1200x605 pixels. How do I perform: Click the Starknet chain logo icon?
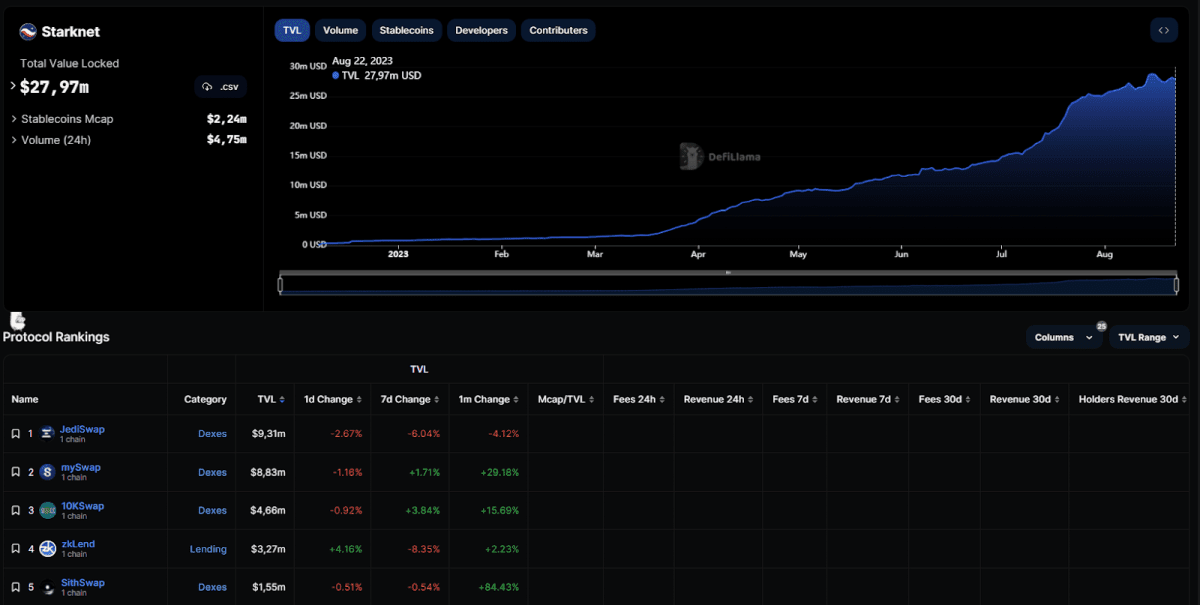tap(28, 32)
